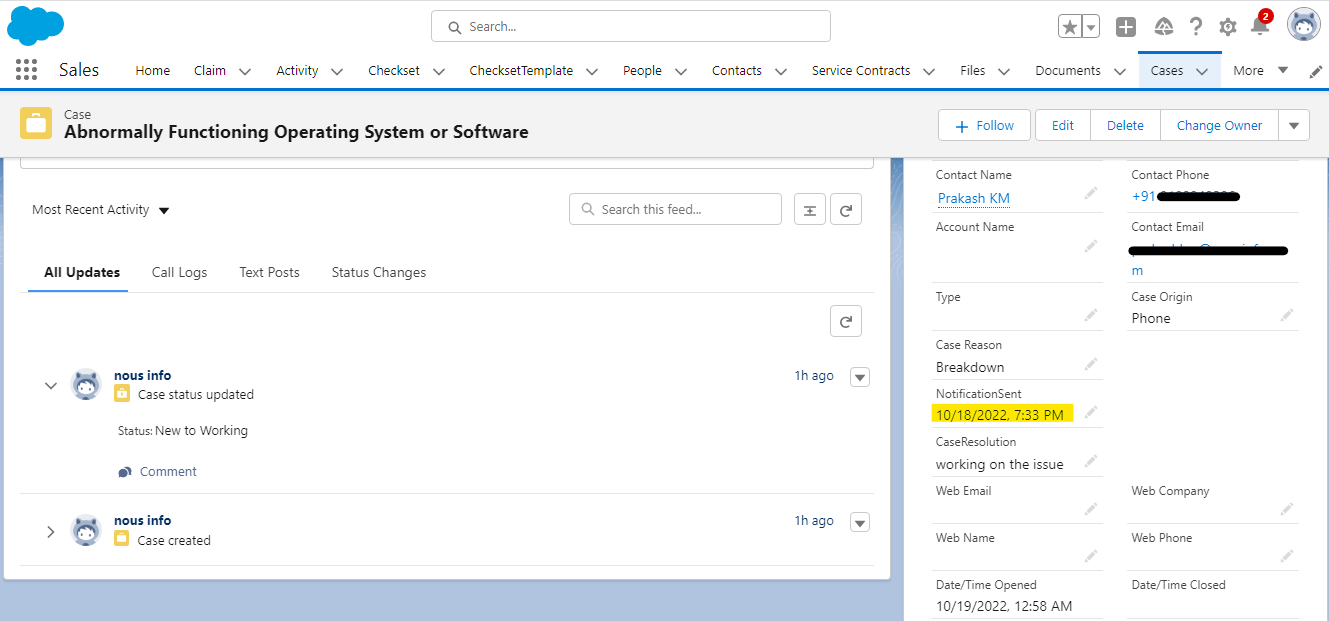Edit the Web Phone field pencil
1329x621 pixels.
point(1287,557)
